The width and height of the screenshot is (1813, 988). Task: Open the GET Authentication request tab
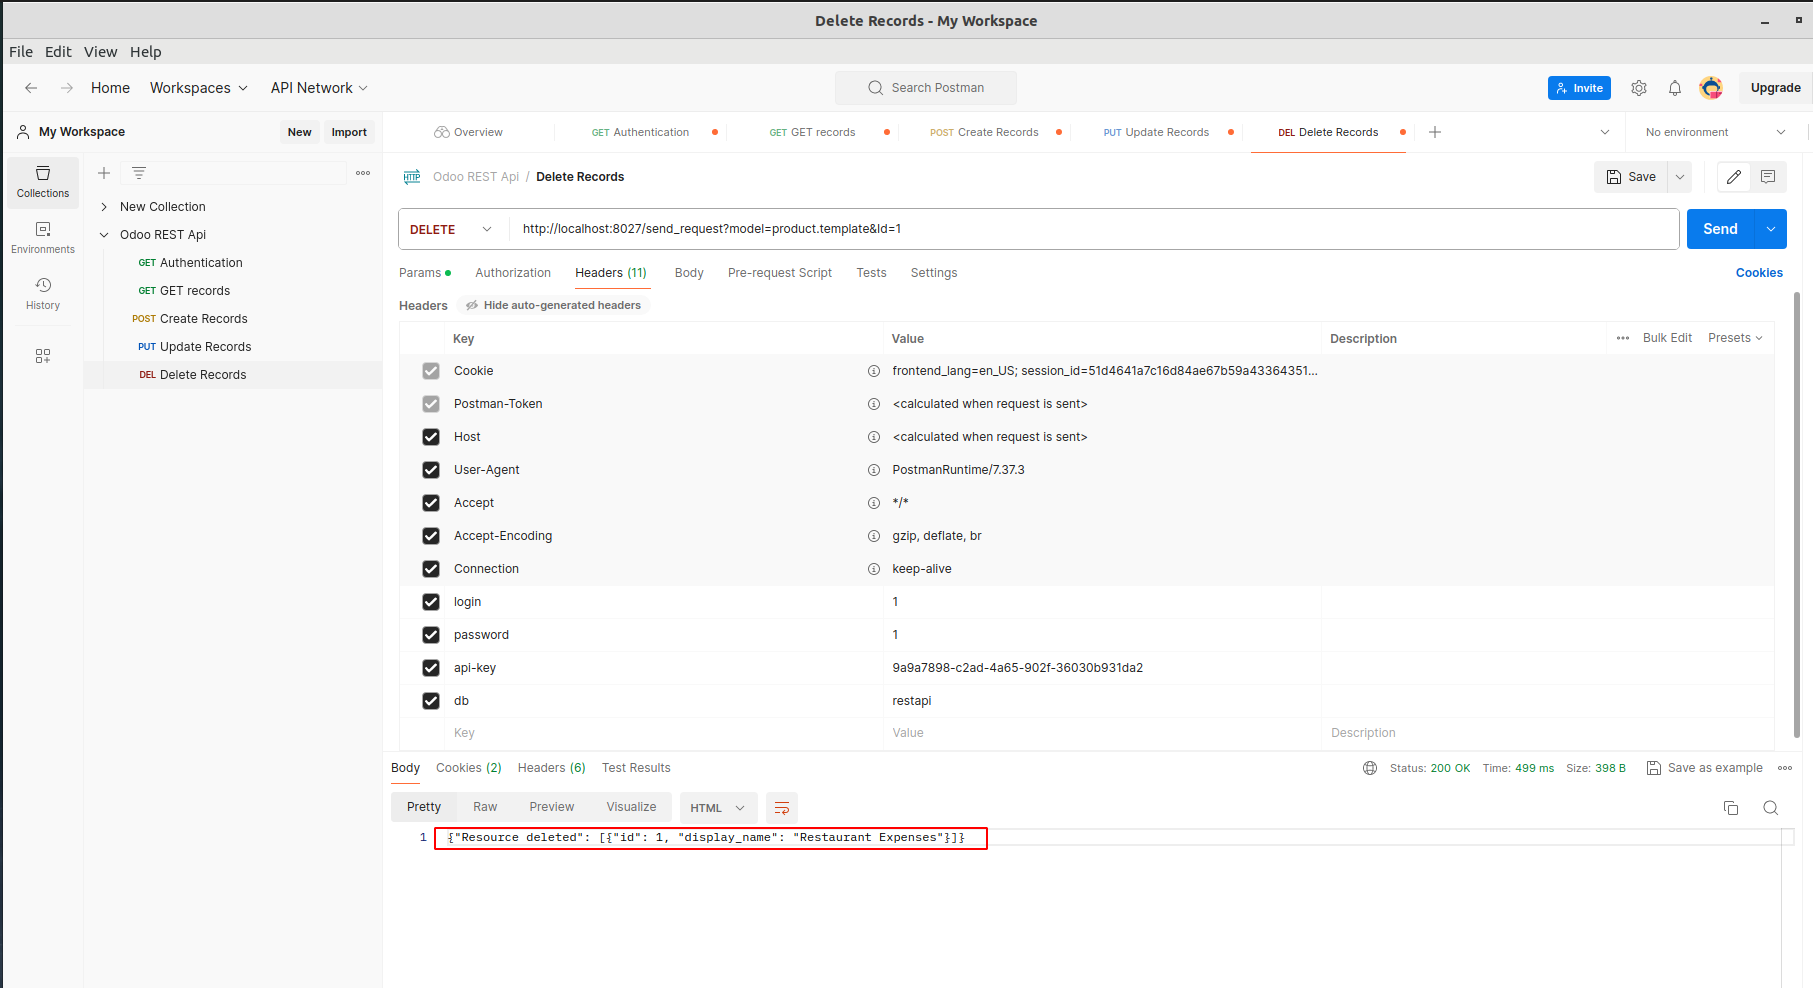640,132
